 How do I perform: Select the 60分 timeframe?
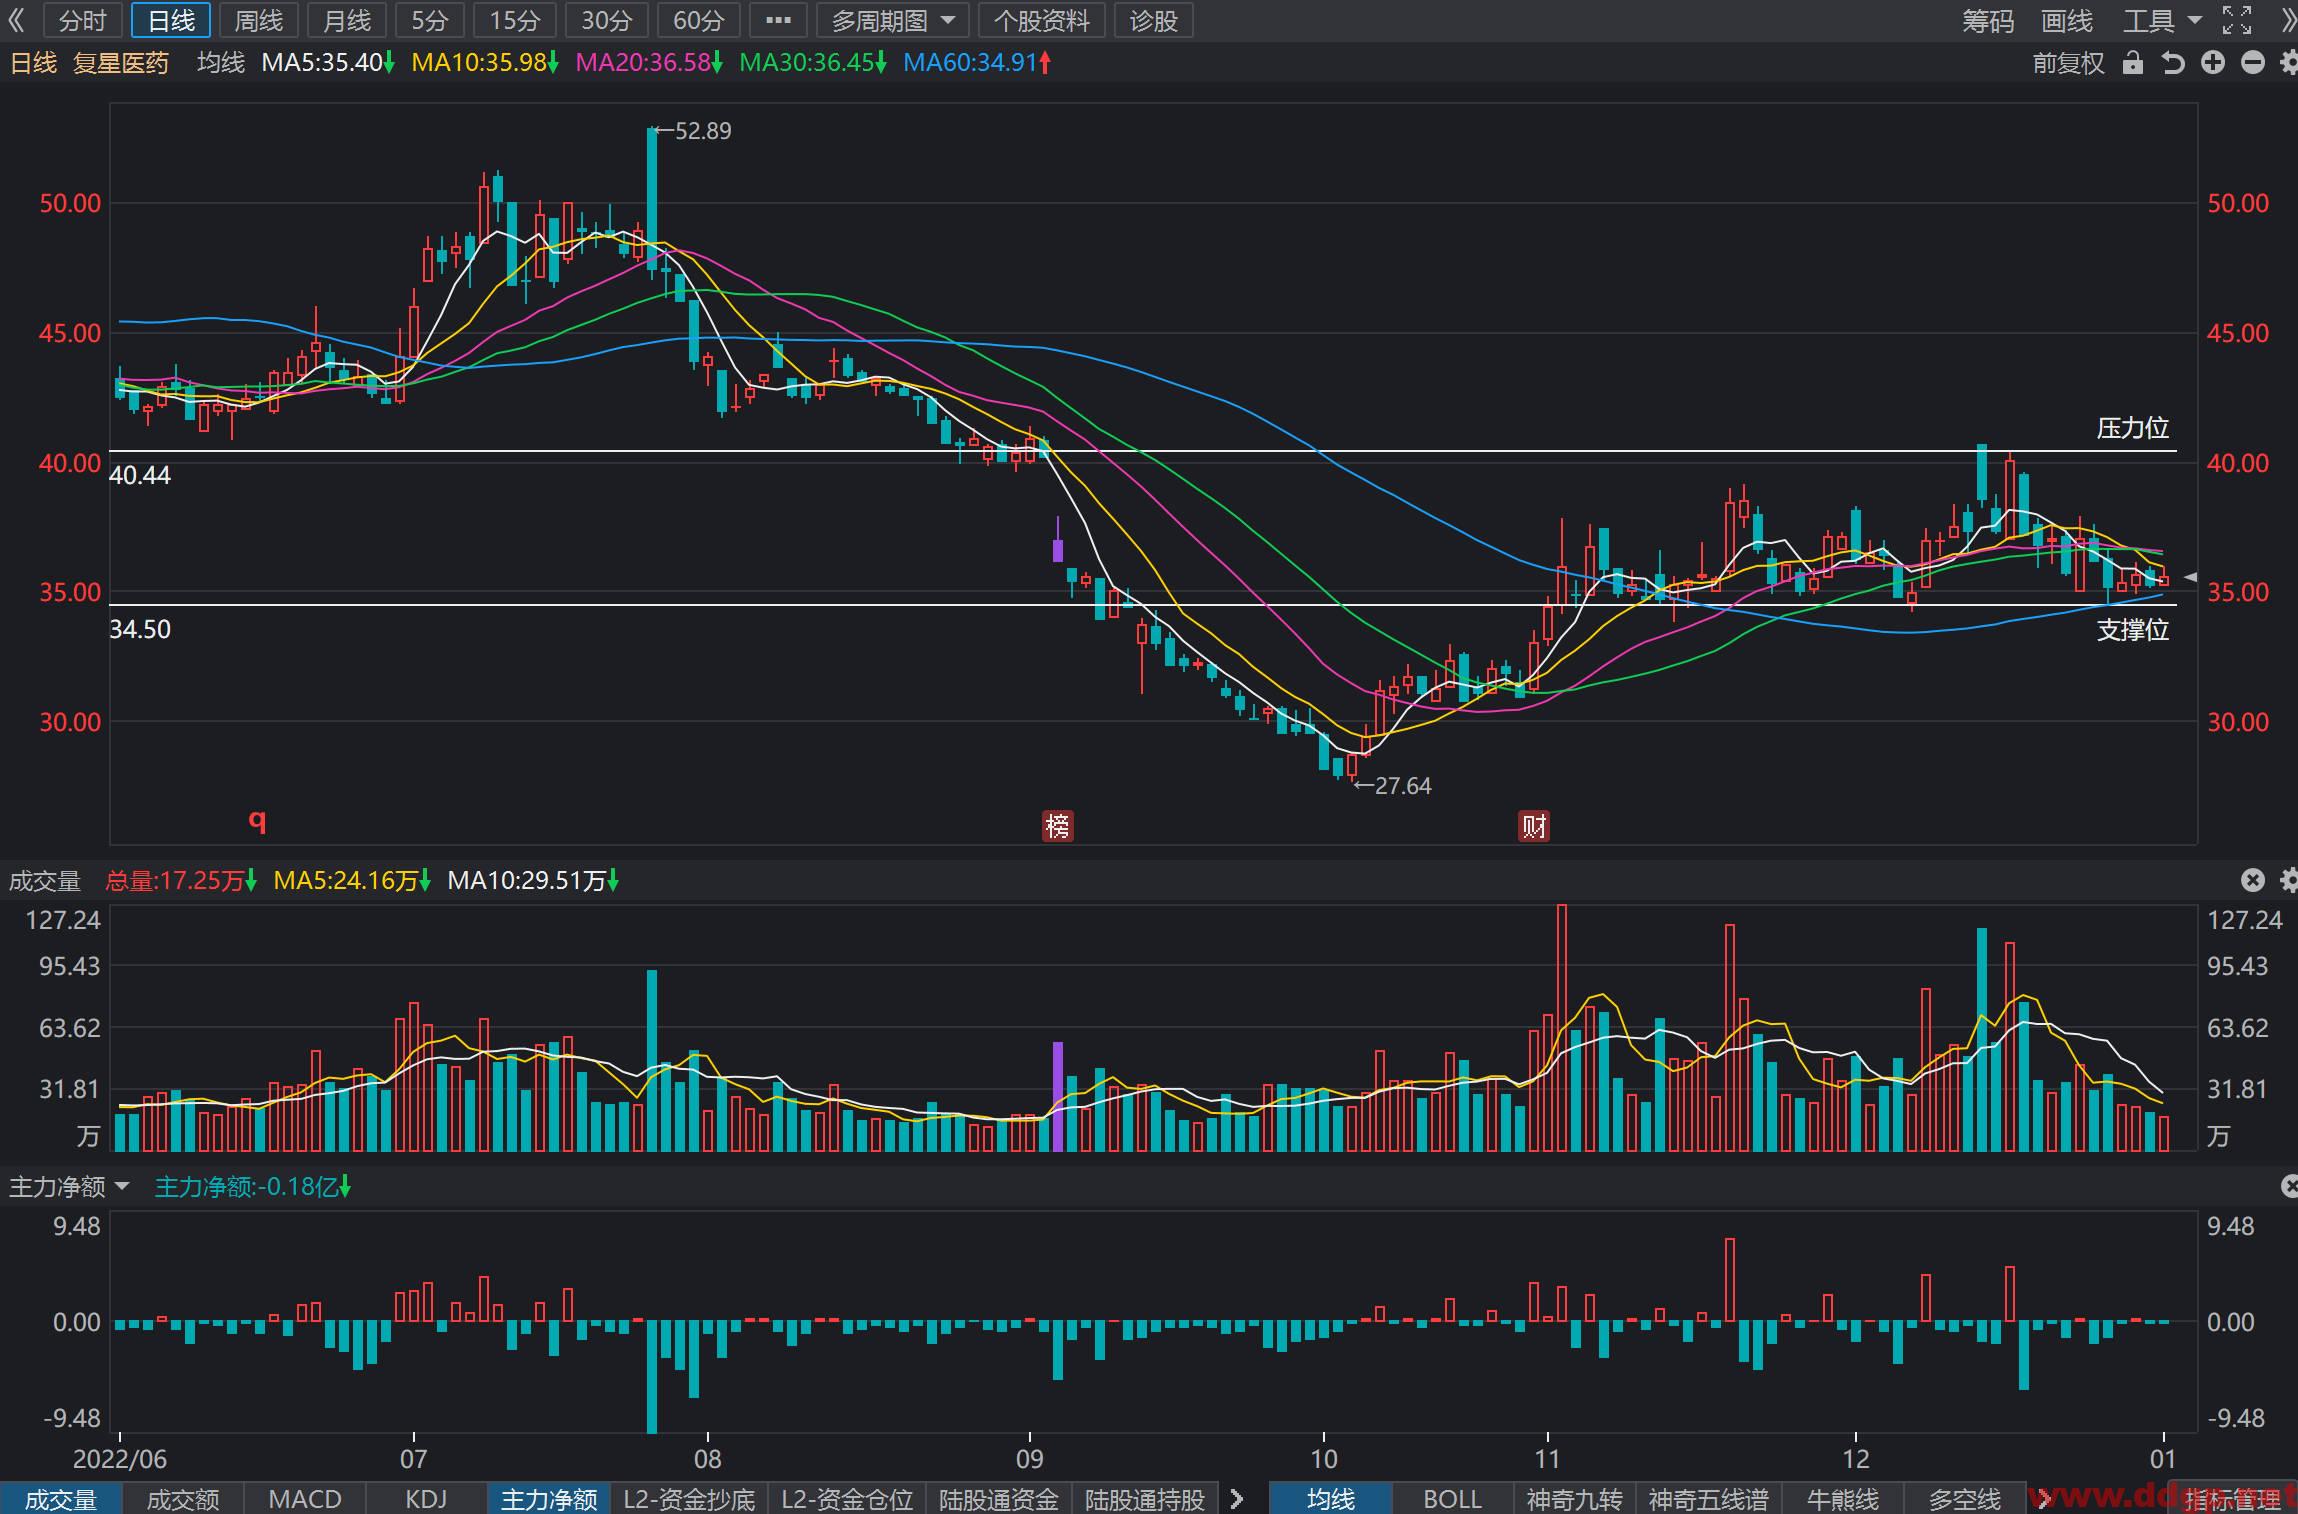[698, 20]
